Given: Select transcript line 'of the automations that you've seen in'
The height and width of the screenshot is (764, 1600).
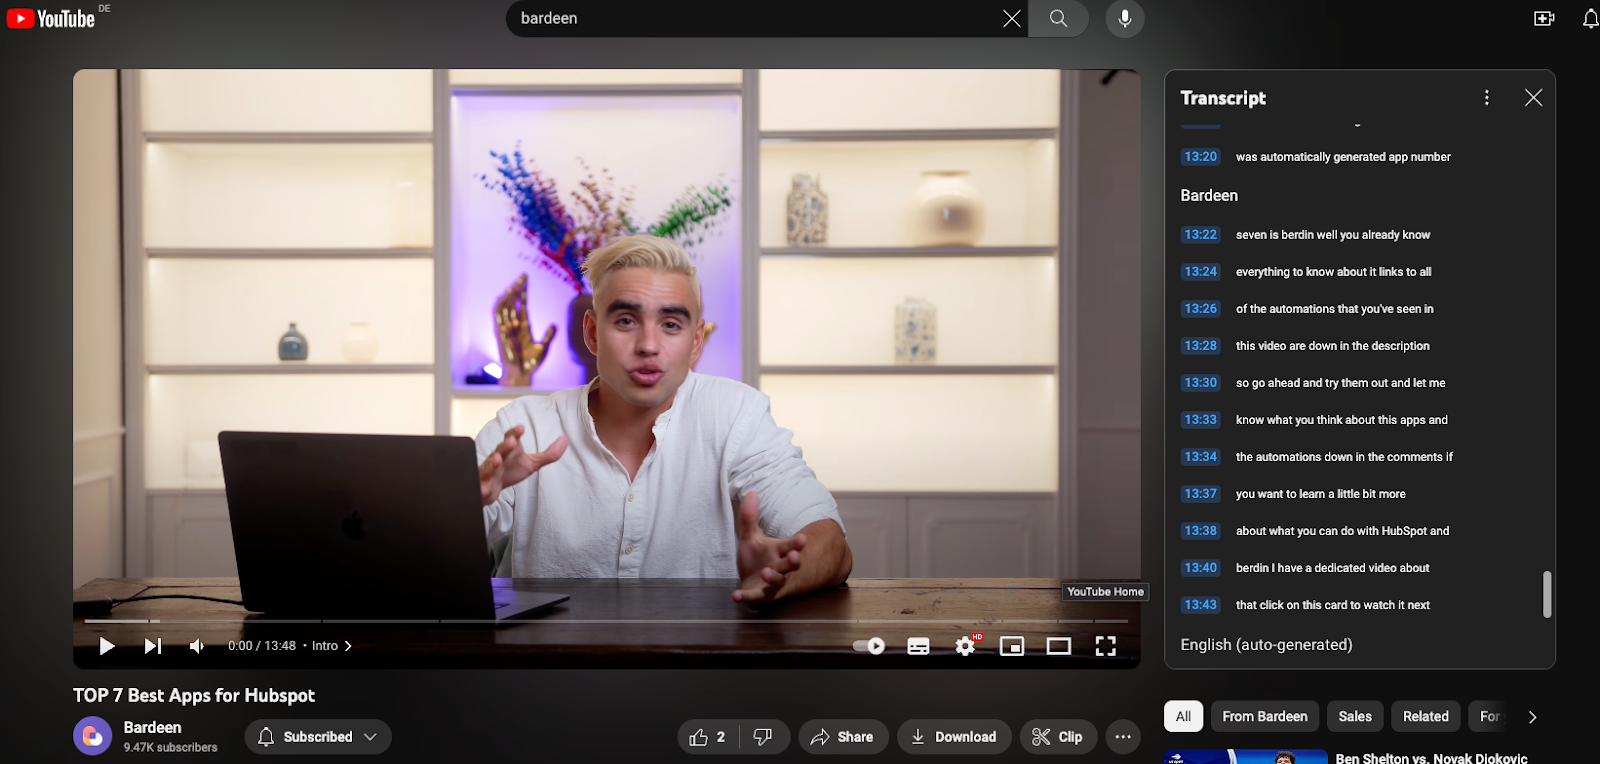Looking at the screenshot, I should point(1334,309).
